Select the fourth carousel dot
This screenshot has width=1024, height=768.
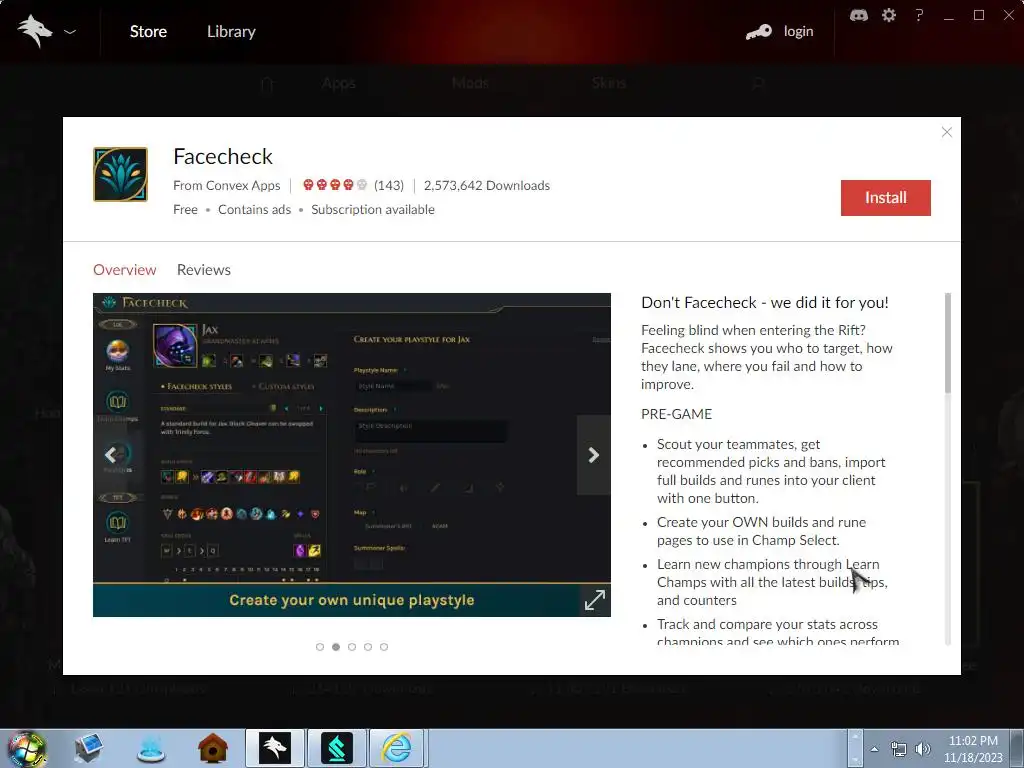[368, 647]
